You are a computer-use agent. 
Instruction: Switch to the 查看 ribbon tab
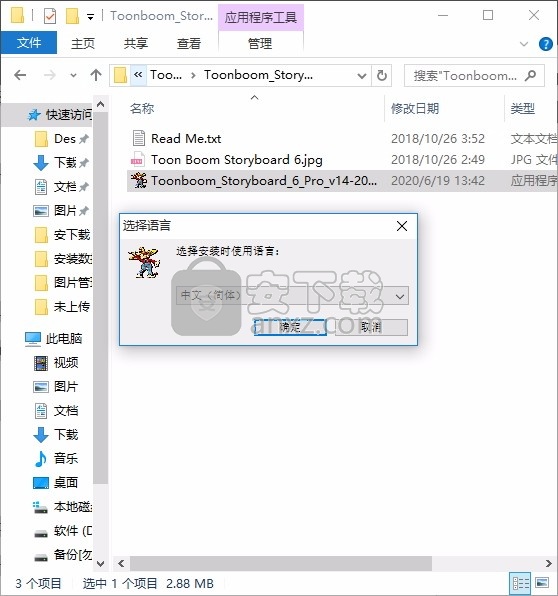pos(189,43)
